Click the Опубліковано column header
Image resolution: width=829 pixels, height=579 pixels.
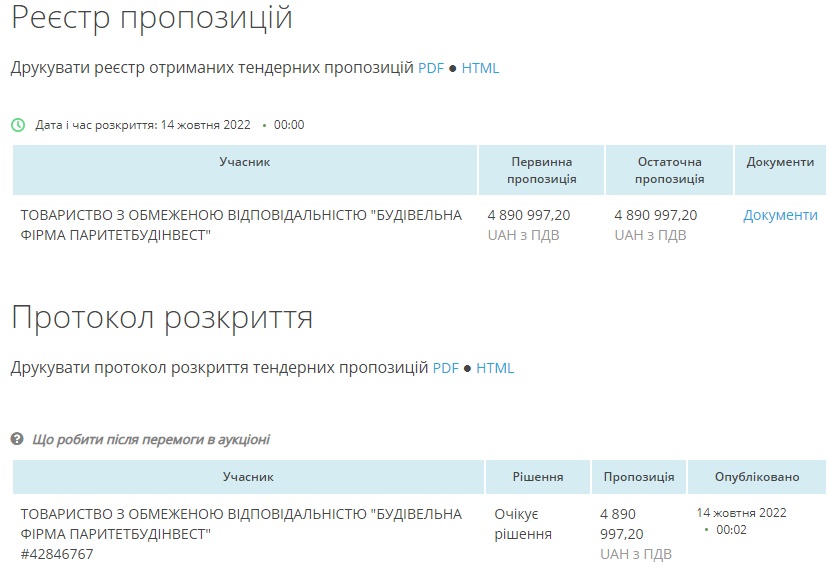pyautogui.click(x=757, y=477)
